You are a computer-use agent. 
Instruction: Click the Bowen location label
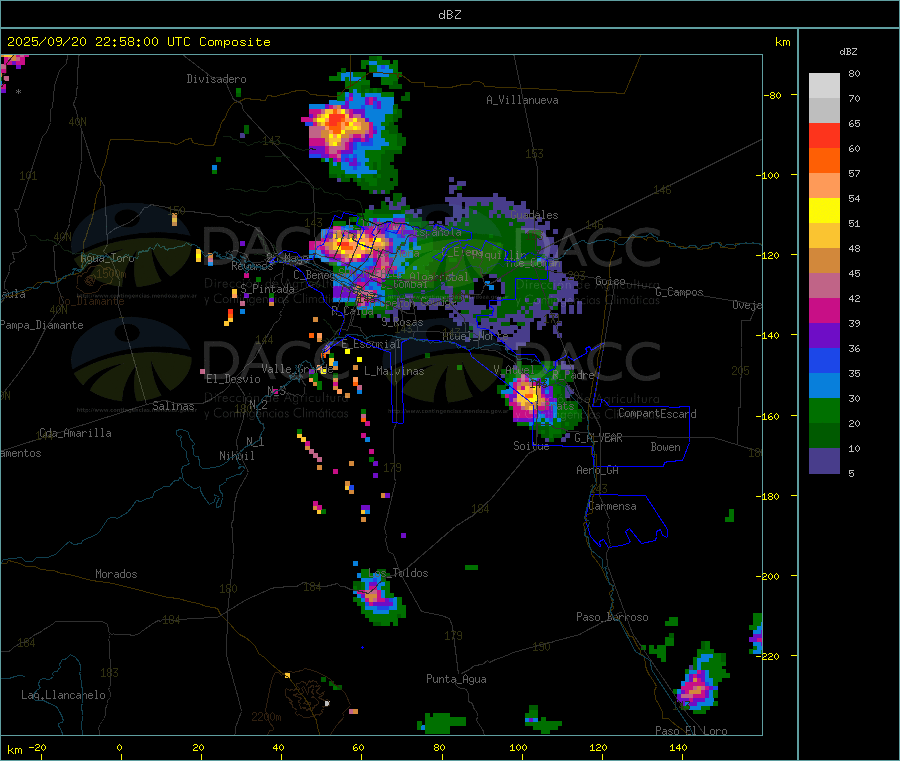coord(665,447)
